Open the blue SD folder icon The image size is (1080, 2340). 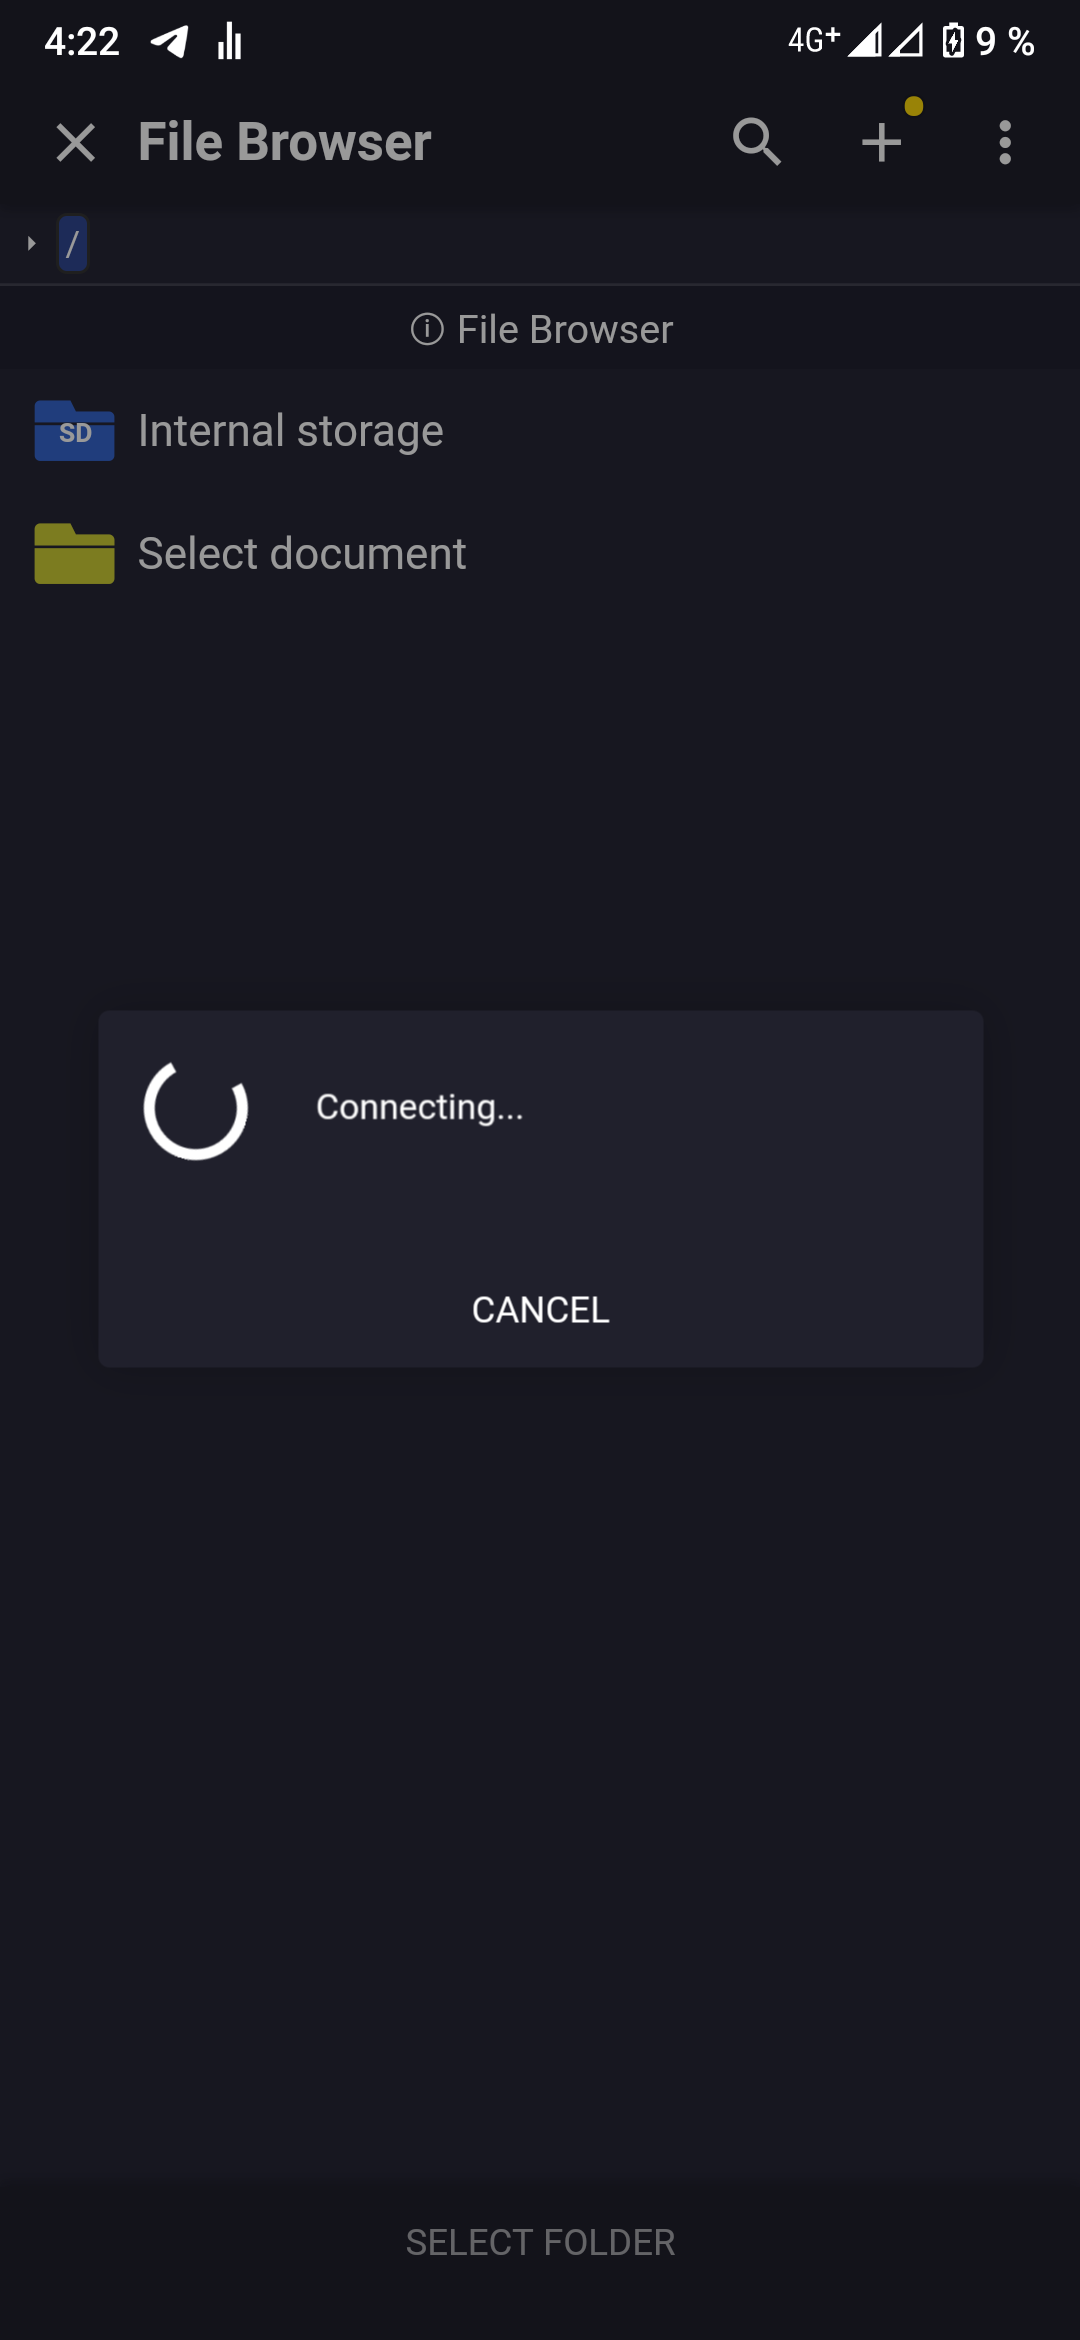(x=74, y=431)
